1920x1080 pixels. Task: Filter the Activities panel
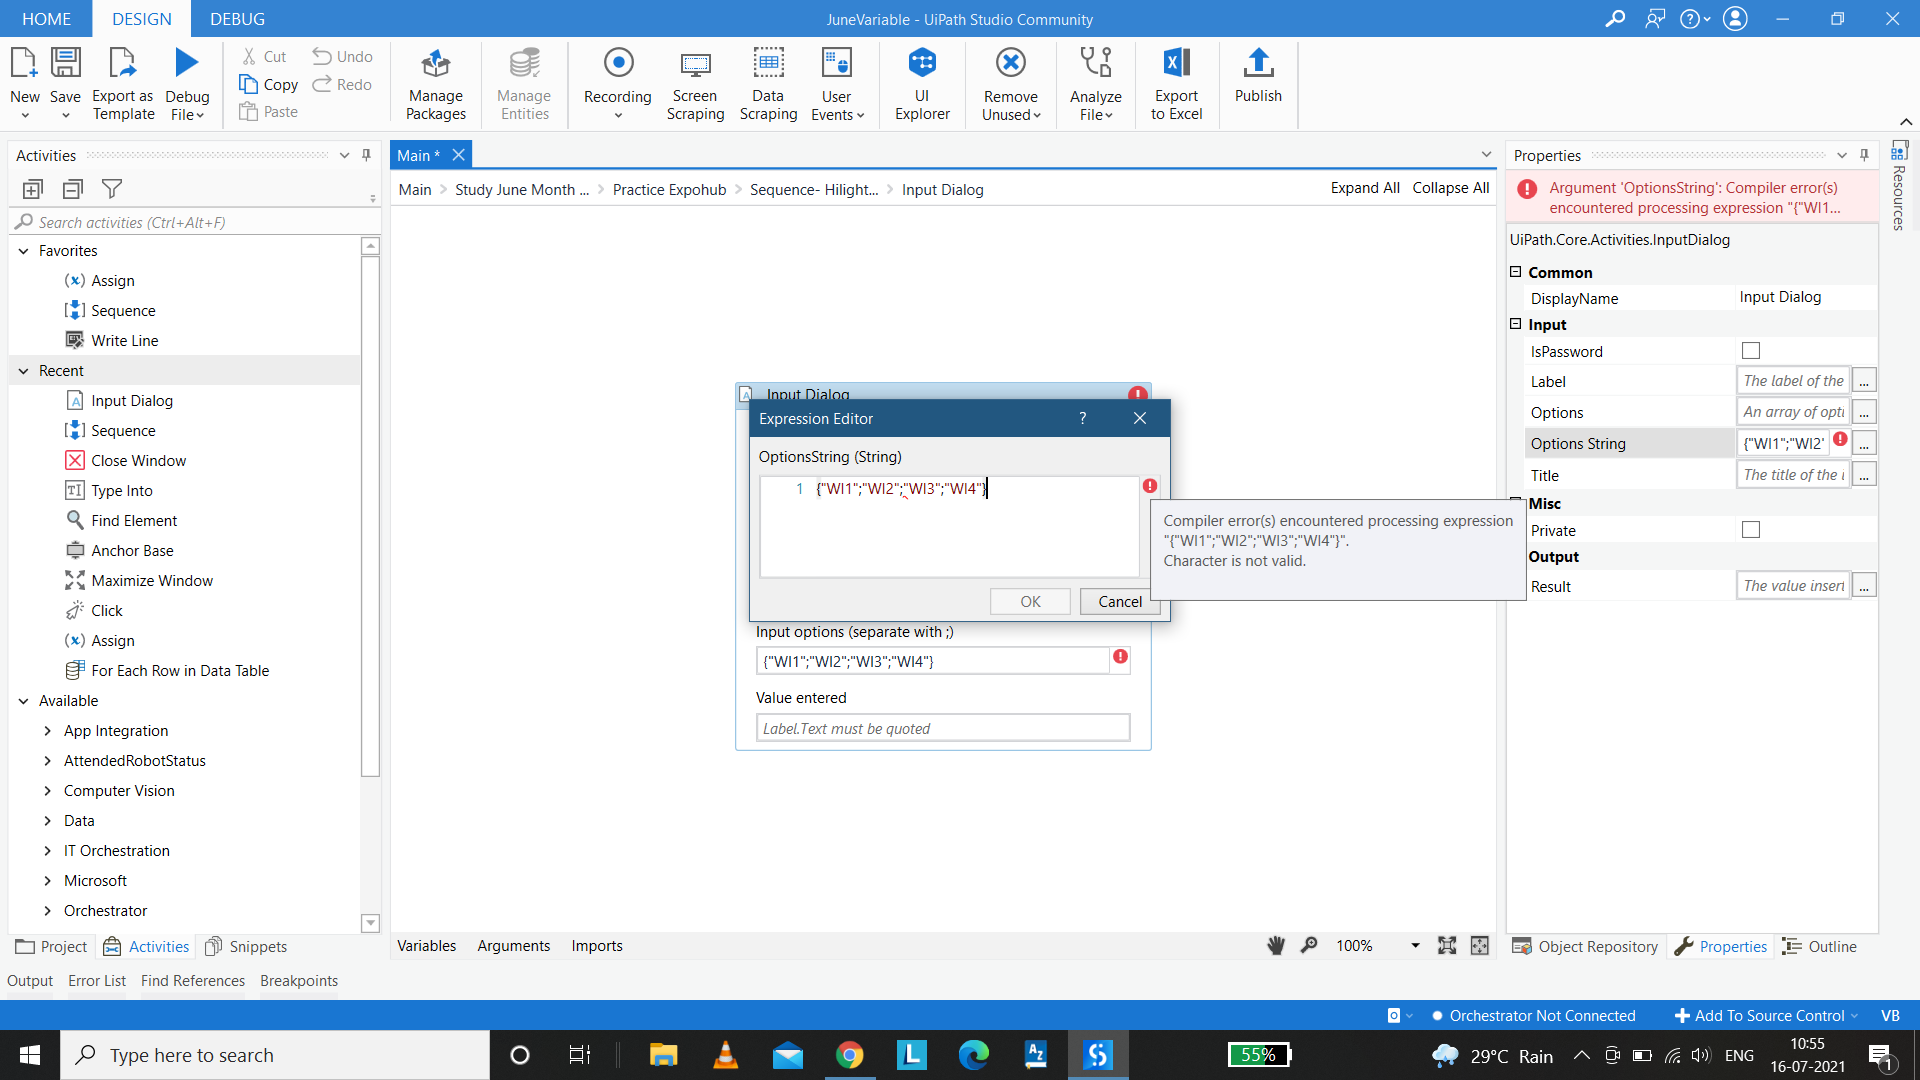click(x=112, y=188)
